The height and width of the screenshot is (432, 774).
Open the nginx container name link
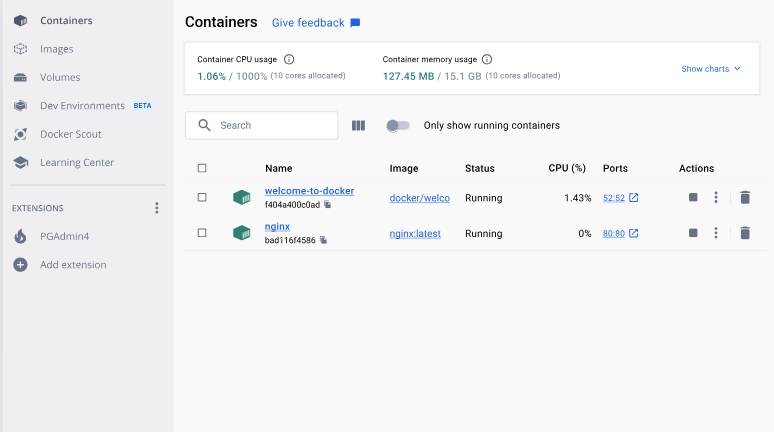click(x=277, y=226)
